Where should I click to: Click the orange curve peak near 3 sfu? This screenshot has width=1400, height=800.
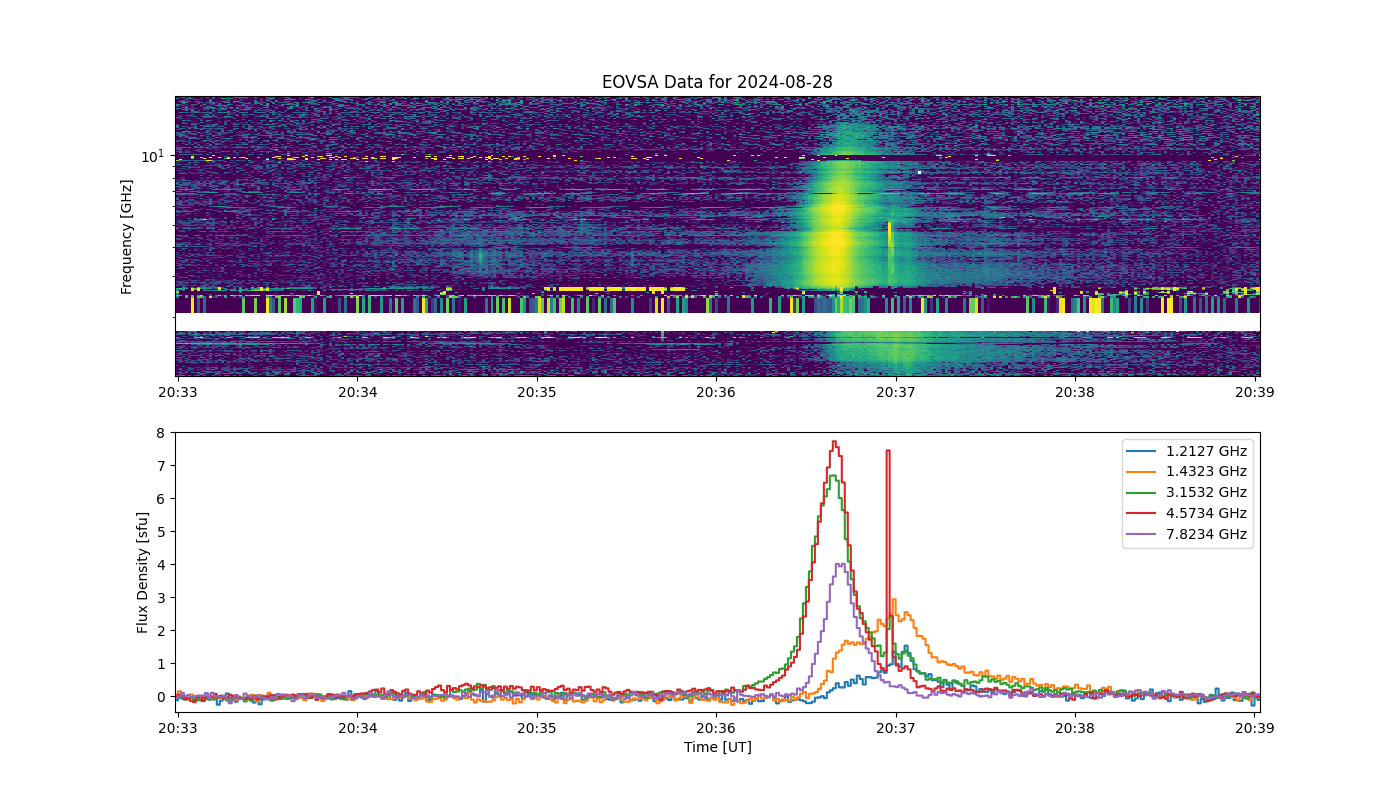coord(893,600)
